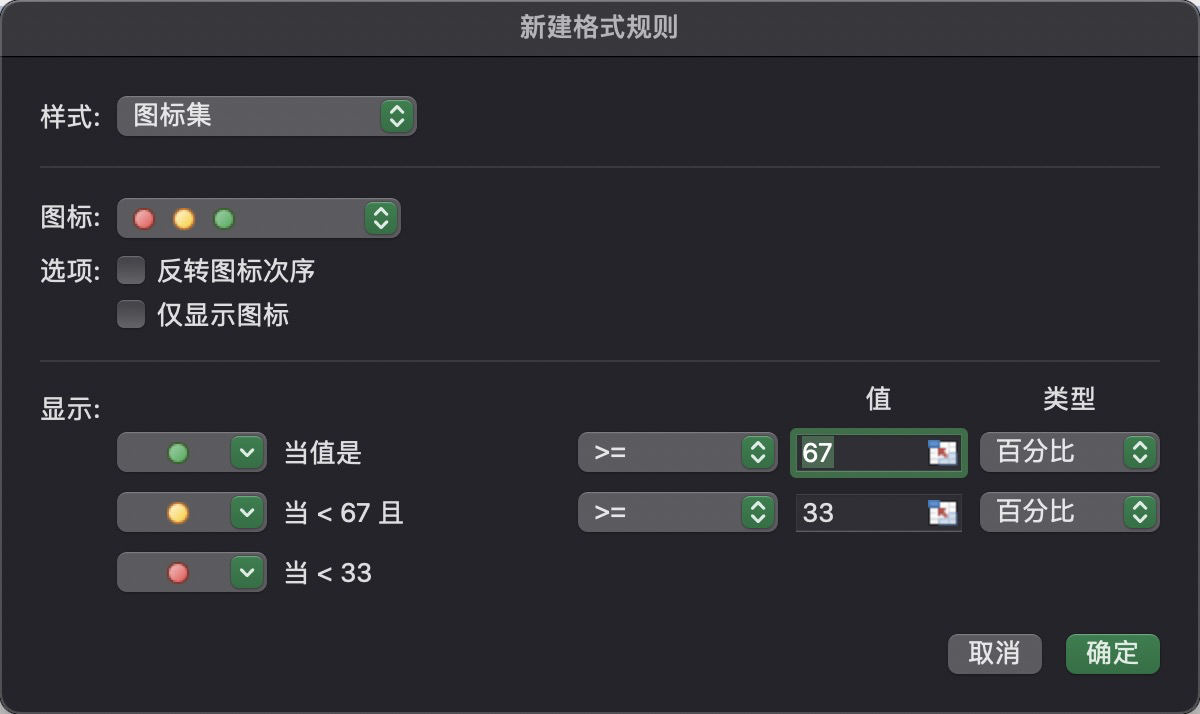
Task: Open 百分比 type dropdown in first row
Action: coord(1069,453)
